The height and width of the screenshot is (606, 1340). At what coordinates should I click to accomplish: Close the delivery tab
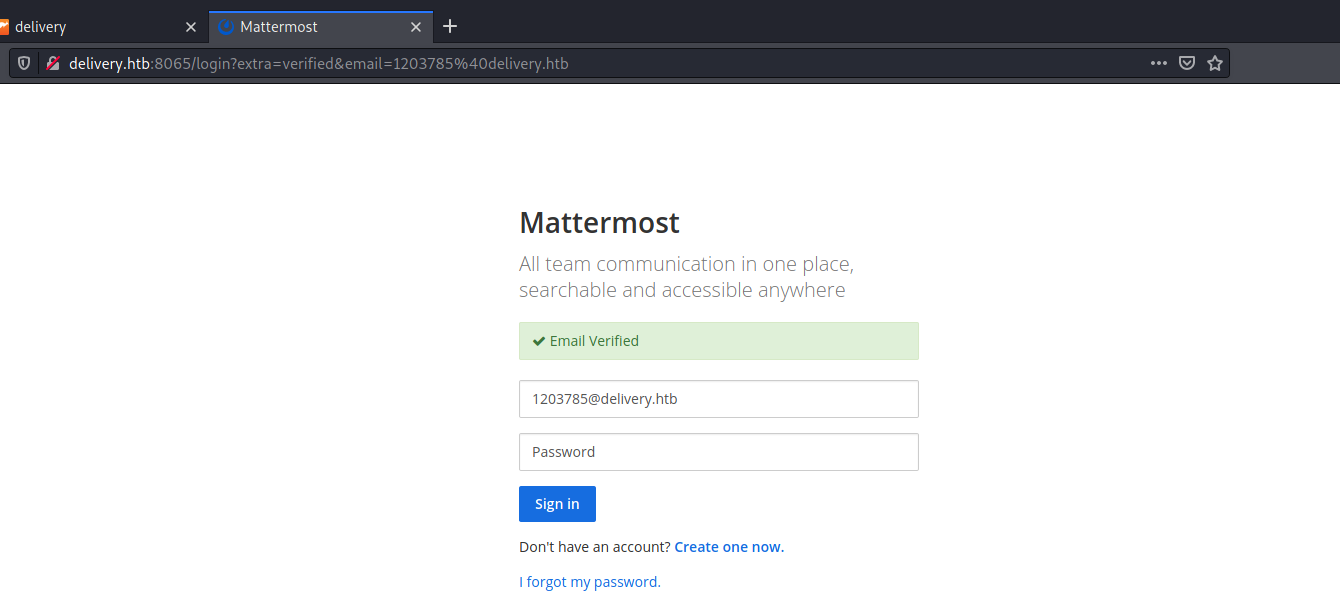click(191, 27)
